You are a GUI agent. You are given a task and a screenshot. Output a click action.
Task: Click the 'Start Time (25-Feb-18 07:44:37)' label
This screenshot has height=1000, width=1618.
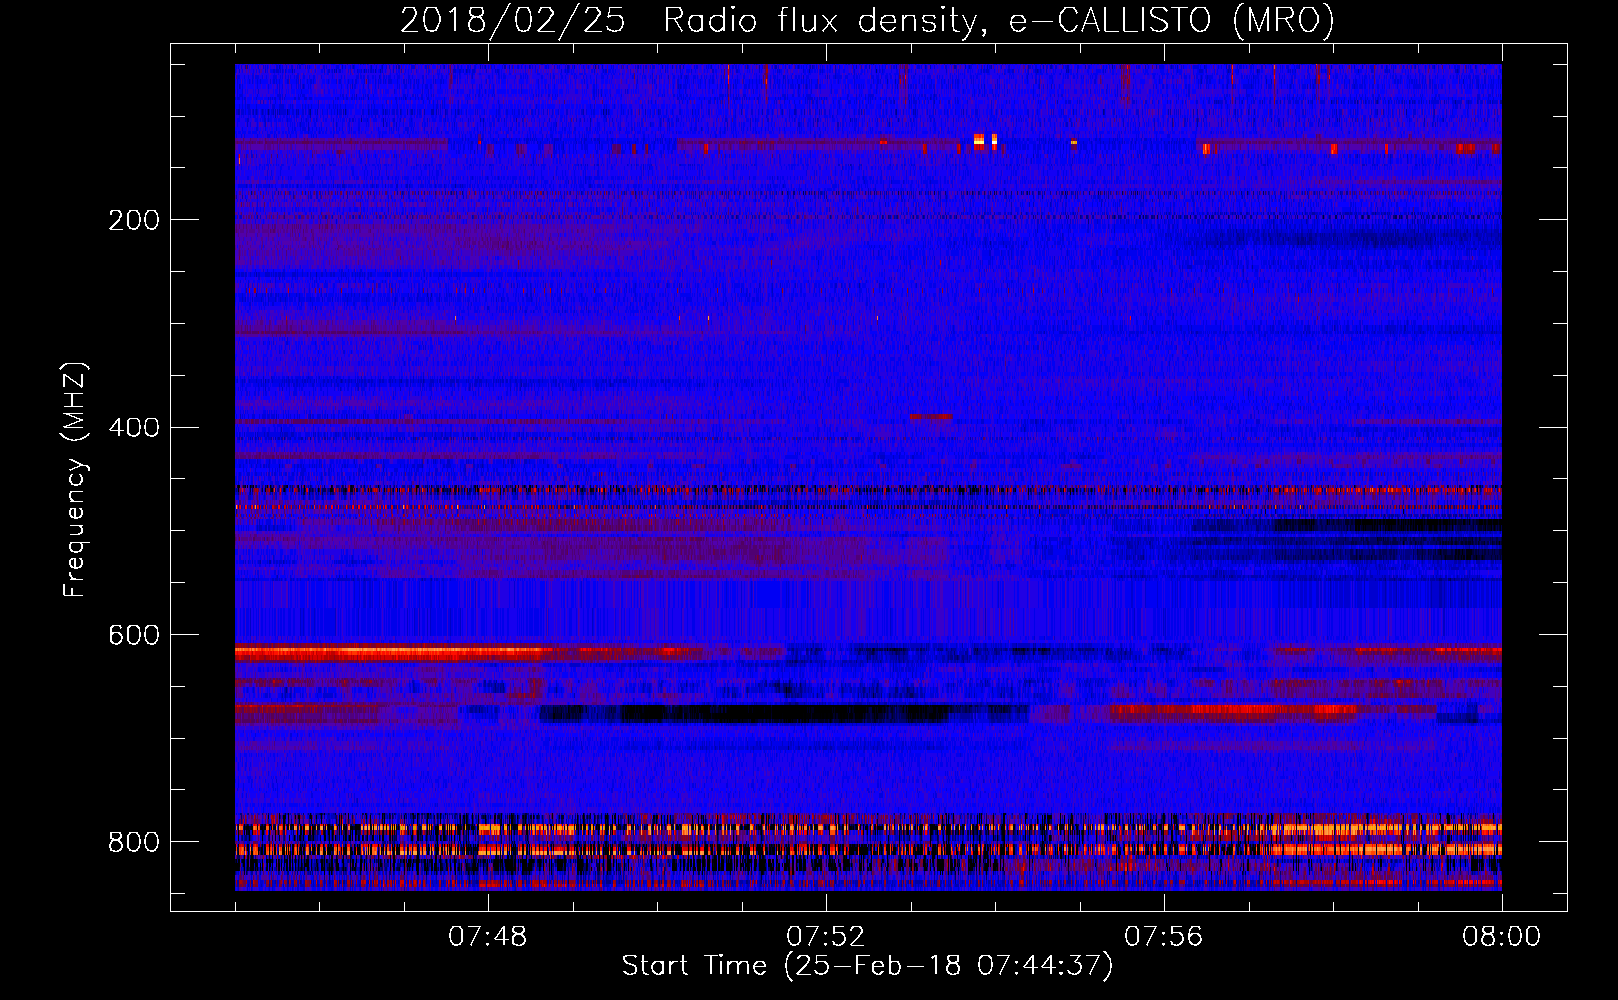[867, 966]
